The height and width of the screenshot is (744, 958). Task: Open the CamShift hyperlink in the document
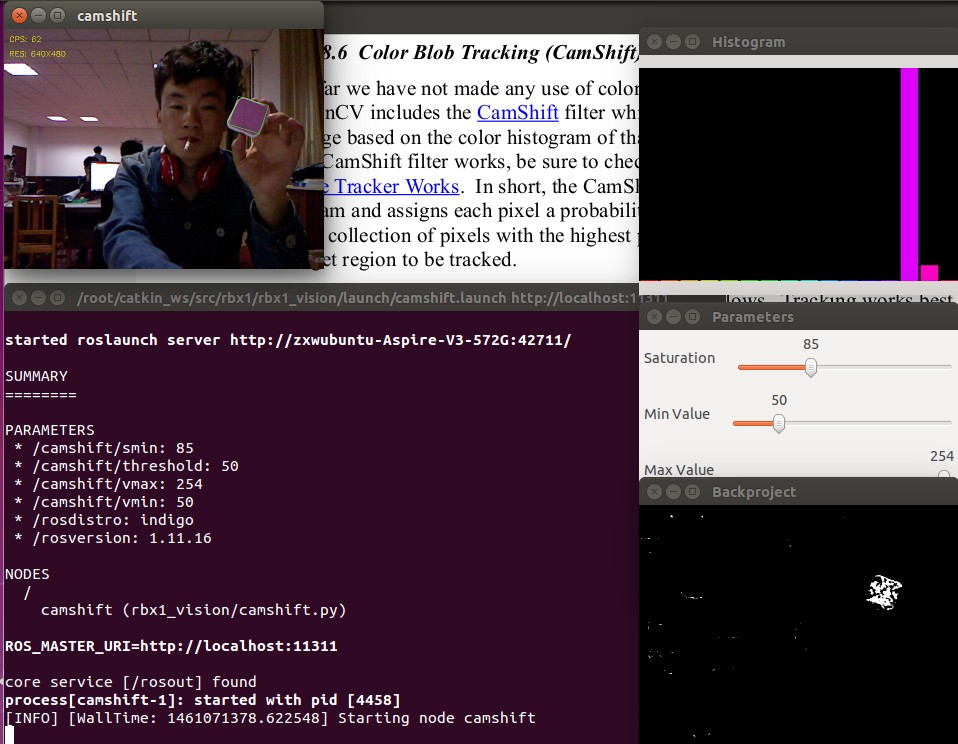(517, 112)
